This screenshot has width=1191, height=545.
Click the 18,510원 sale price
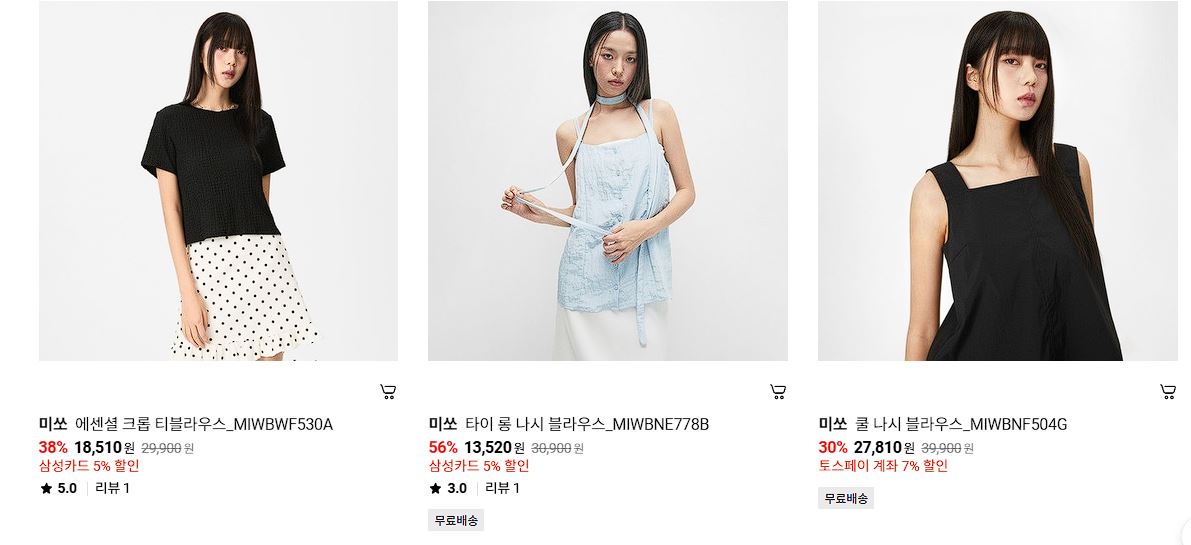[104, 448]
